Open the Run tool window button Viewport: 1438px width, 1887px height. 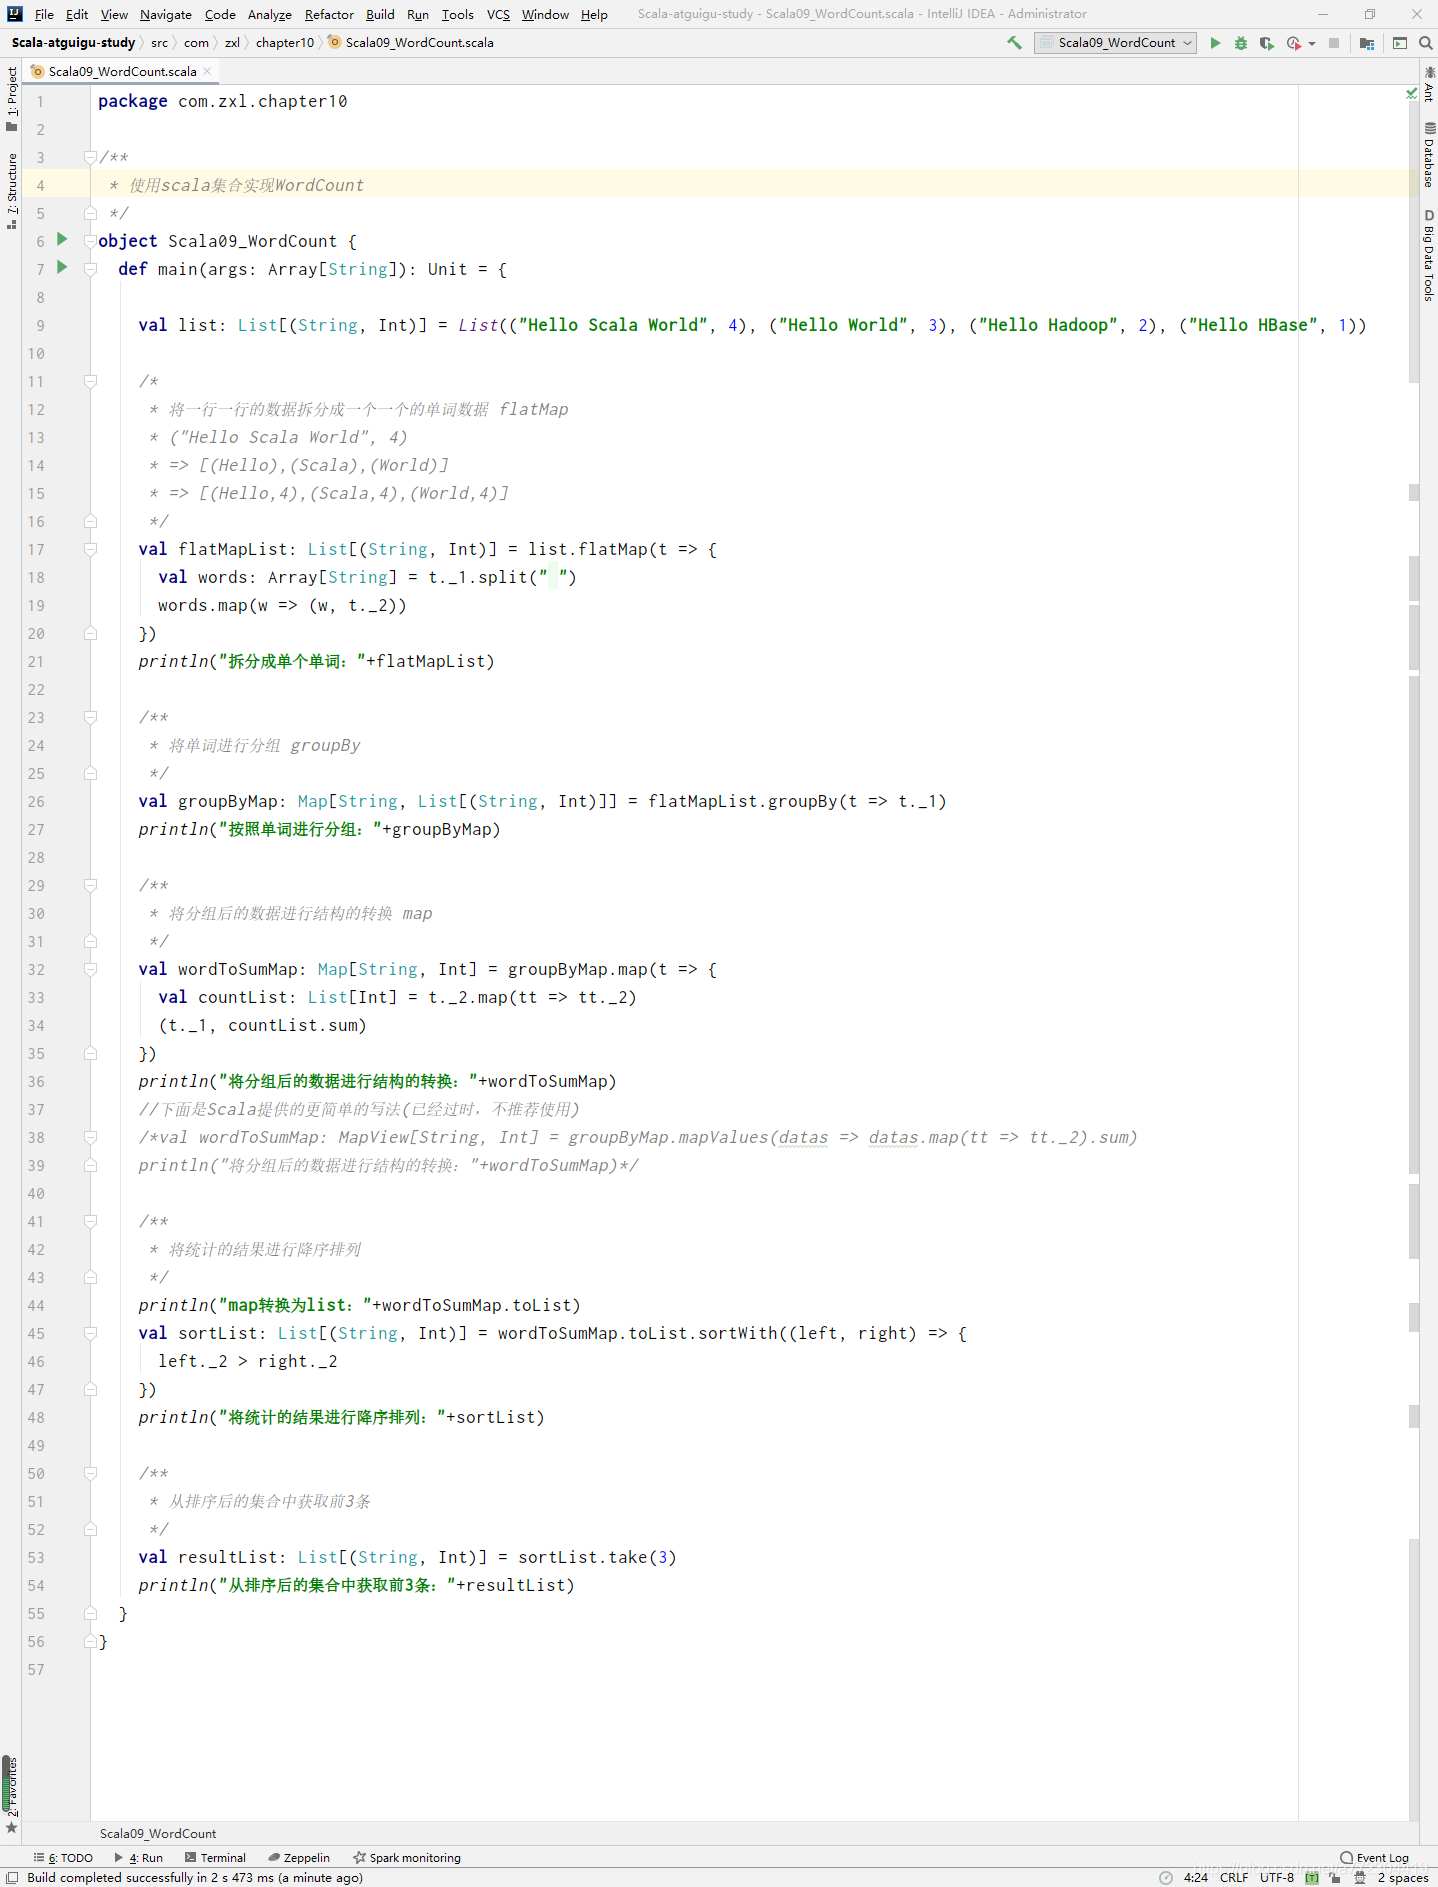(x=139, y=1858)
